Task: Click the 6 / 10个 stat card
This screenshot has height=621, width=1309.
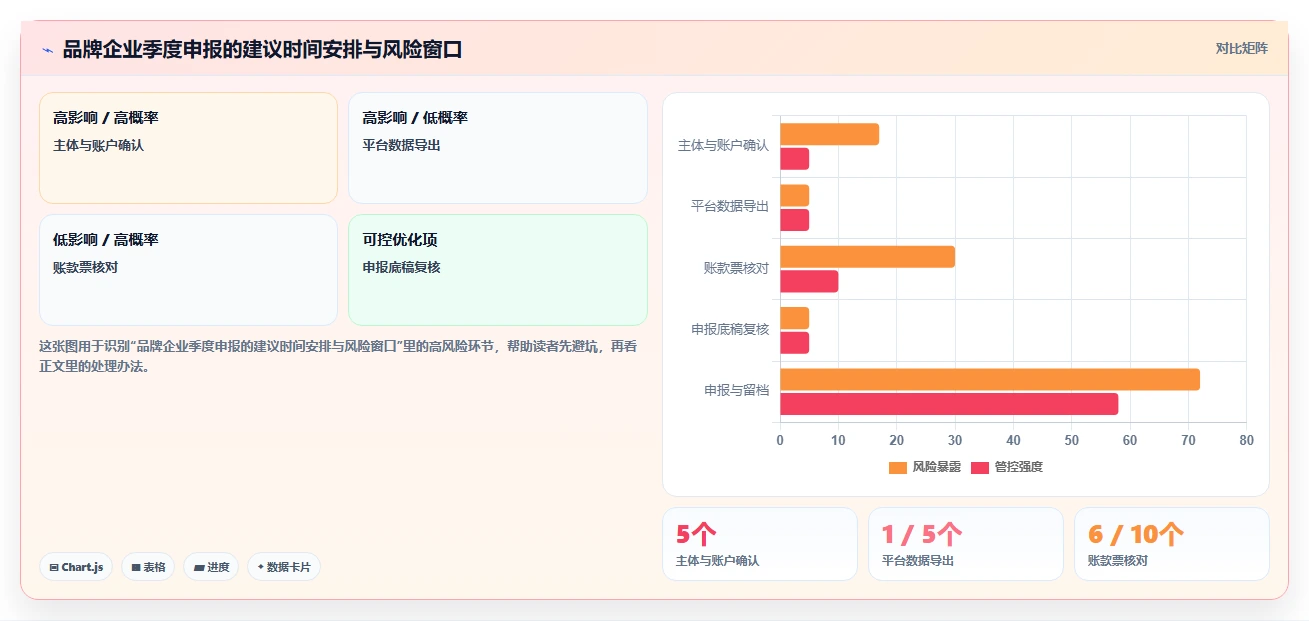Action: point(1172,544)
